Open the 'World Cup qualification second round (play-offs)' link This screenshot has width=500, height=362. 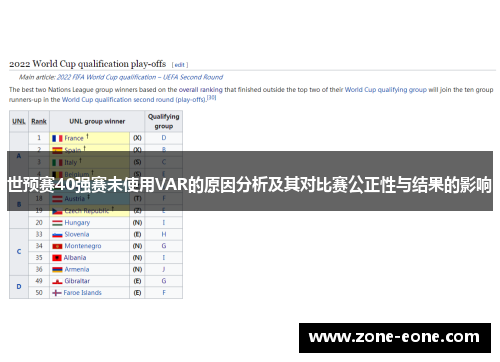(134, 100)
